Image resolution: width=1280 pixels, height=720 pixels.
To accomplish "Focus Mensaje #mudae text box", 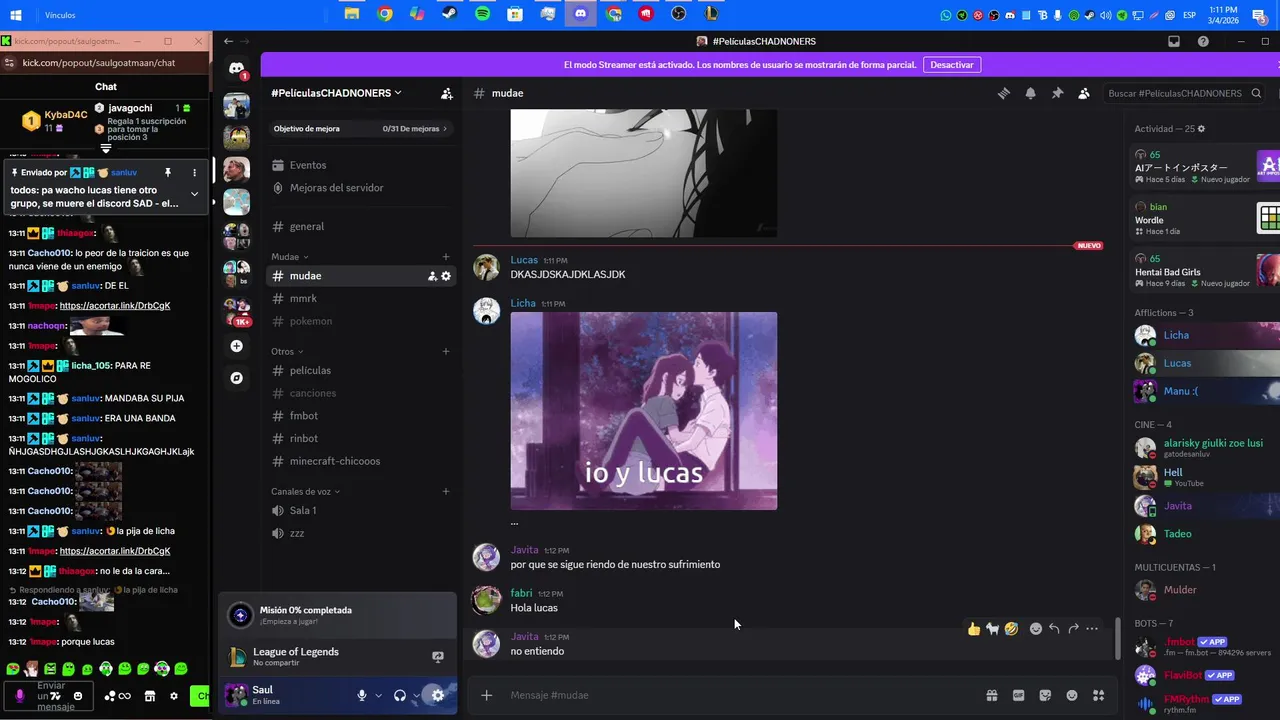I will (x=740, y=695).
